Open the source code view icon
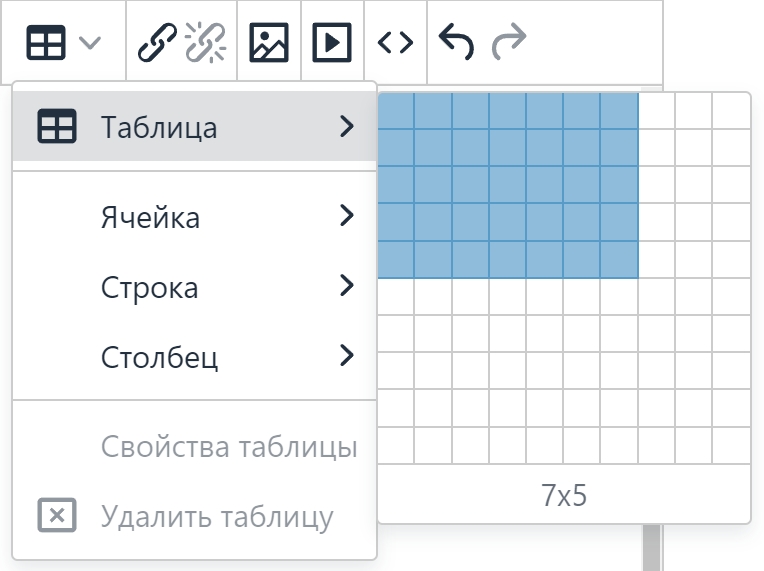 pos(395,43)
